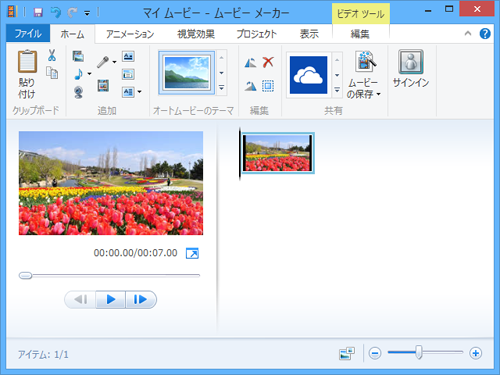Open the Add music dropdown arrow
This screenshot has height=375, width=500.
click(89, 74)
